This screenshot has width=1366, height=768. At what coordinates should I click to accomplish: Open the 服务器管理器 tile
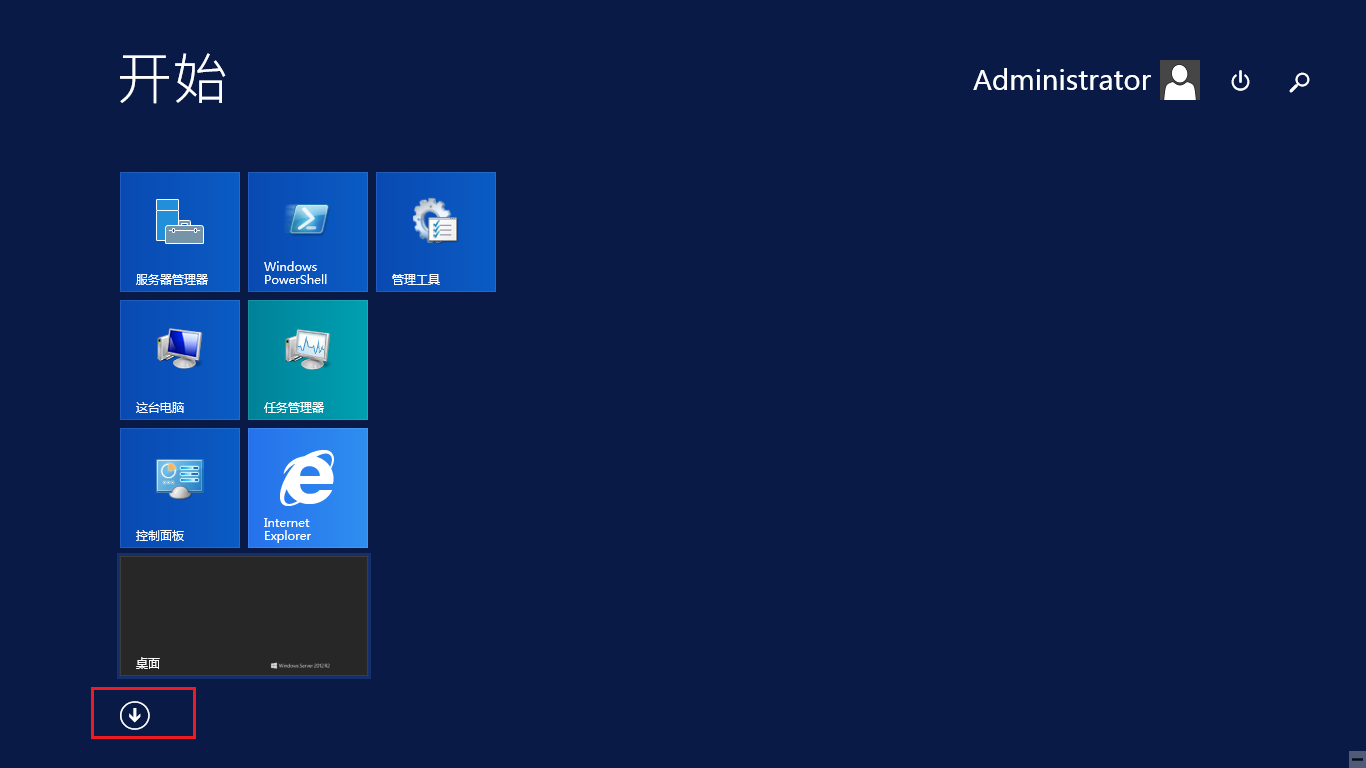coord(180,231)
